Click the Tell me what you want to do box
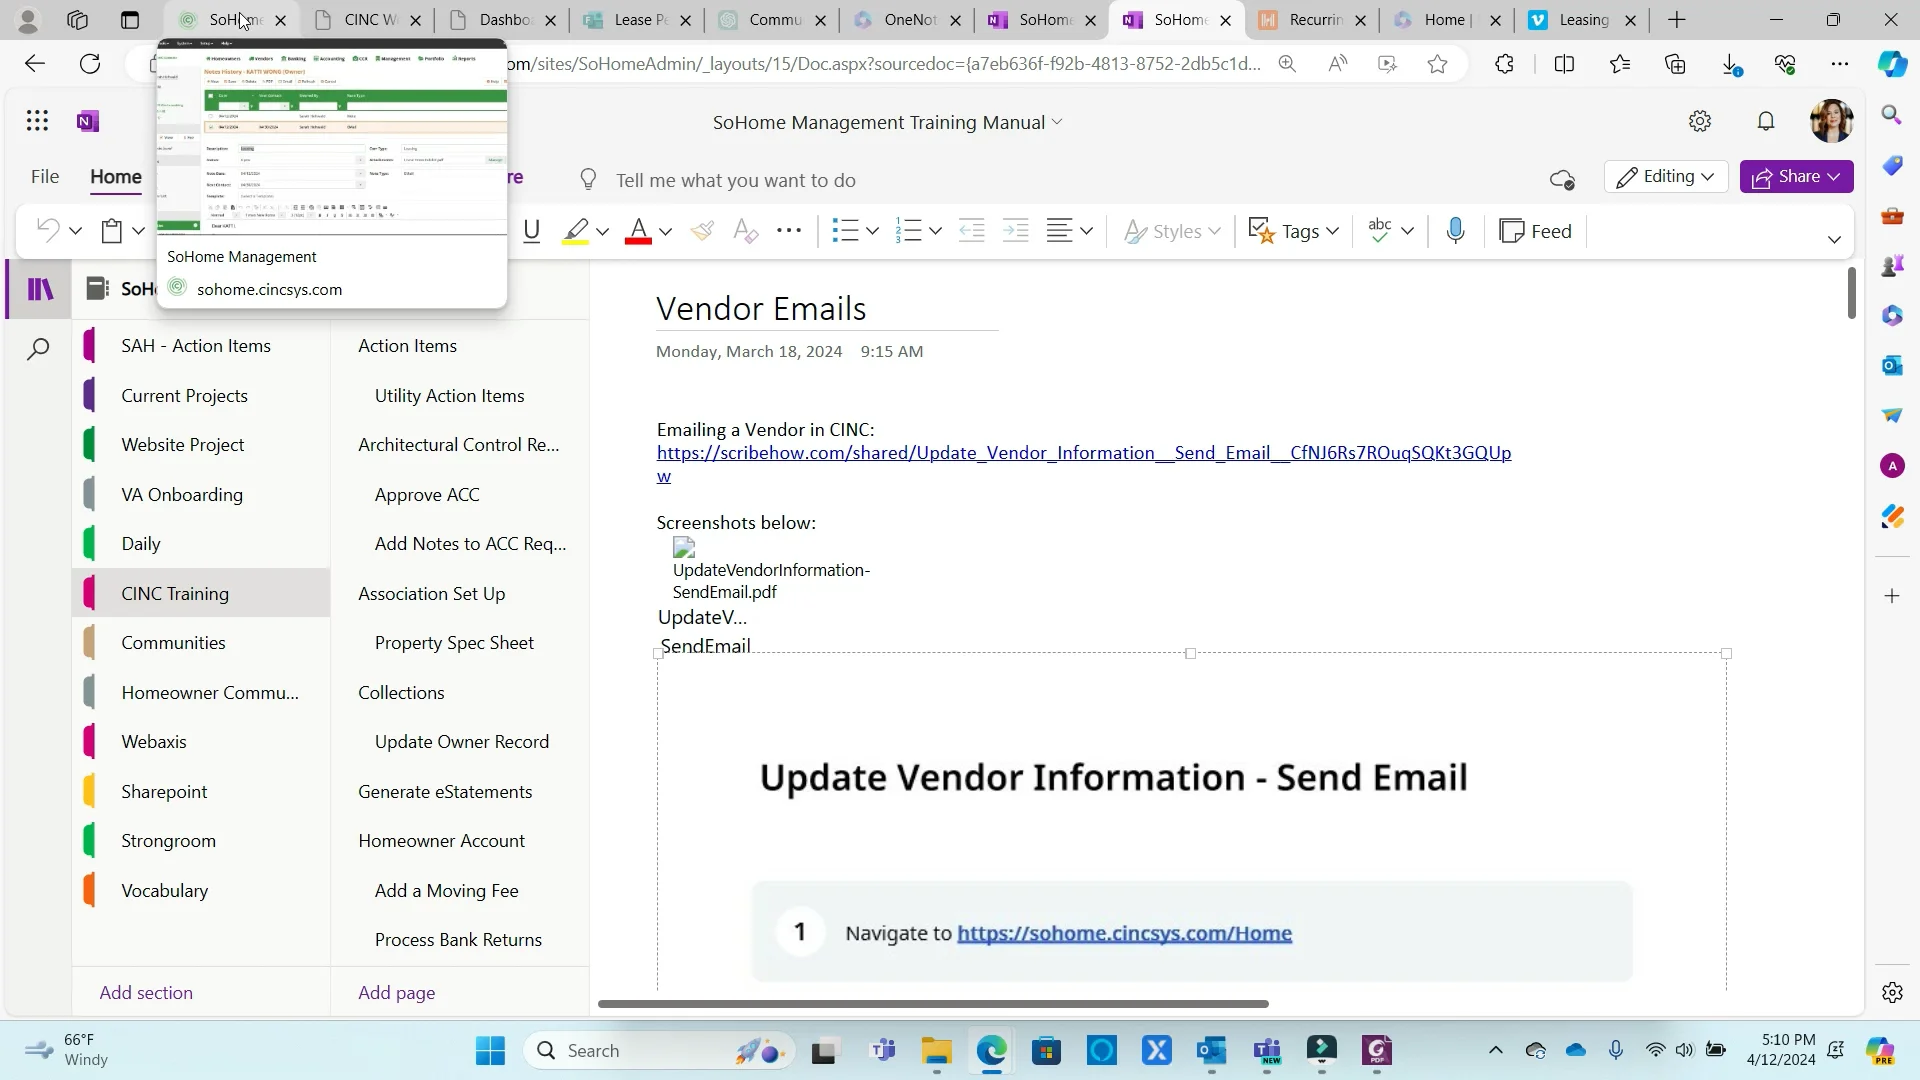1920x1080 pixels. 737,180
